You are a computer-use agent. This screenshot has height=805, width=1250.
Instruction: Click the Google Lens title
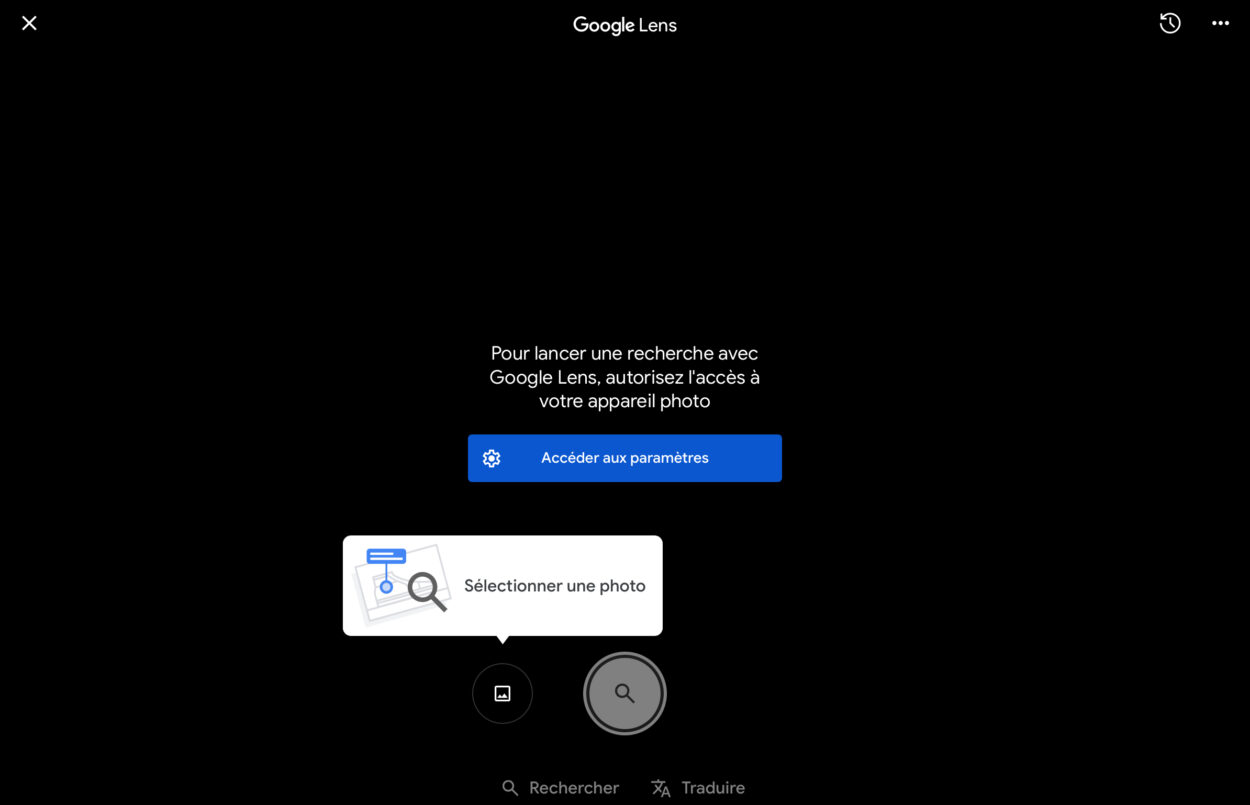click(624, 25)
